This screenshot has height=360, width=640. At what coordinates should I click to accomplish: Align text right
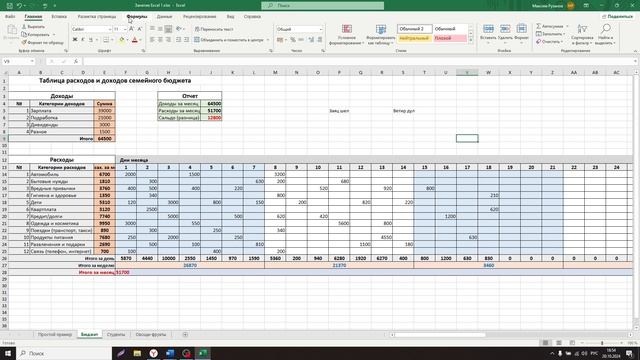click(168, 40)
